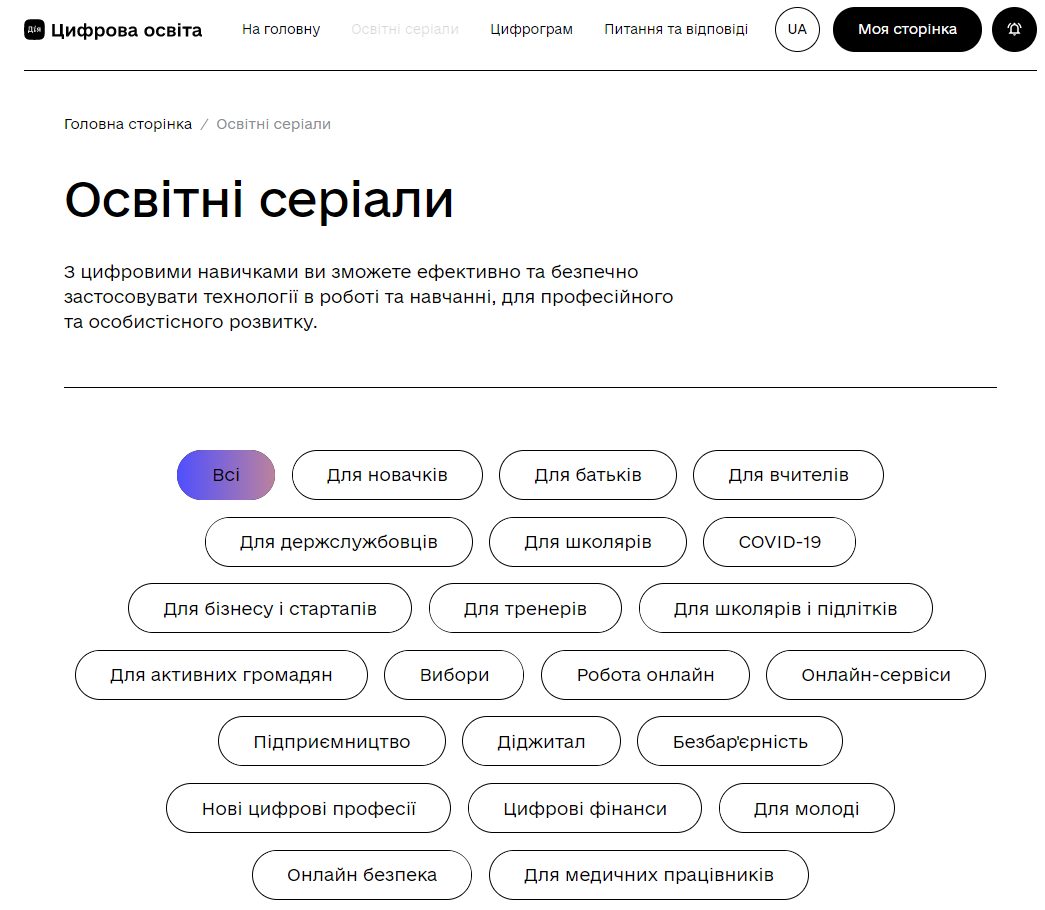Screen dimensions: 1045x910
Task: Choose the Для медичних працівників filter
Action: 648,875
